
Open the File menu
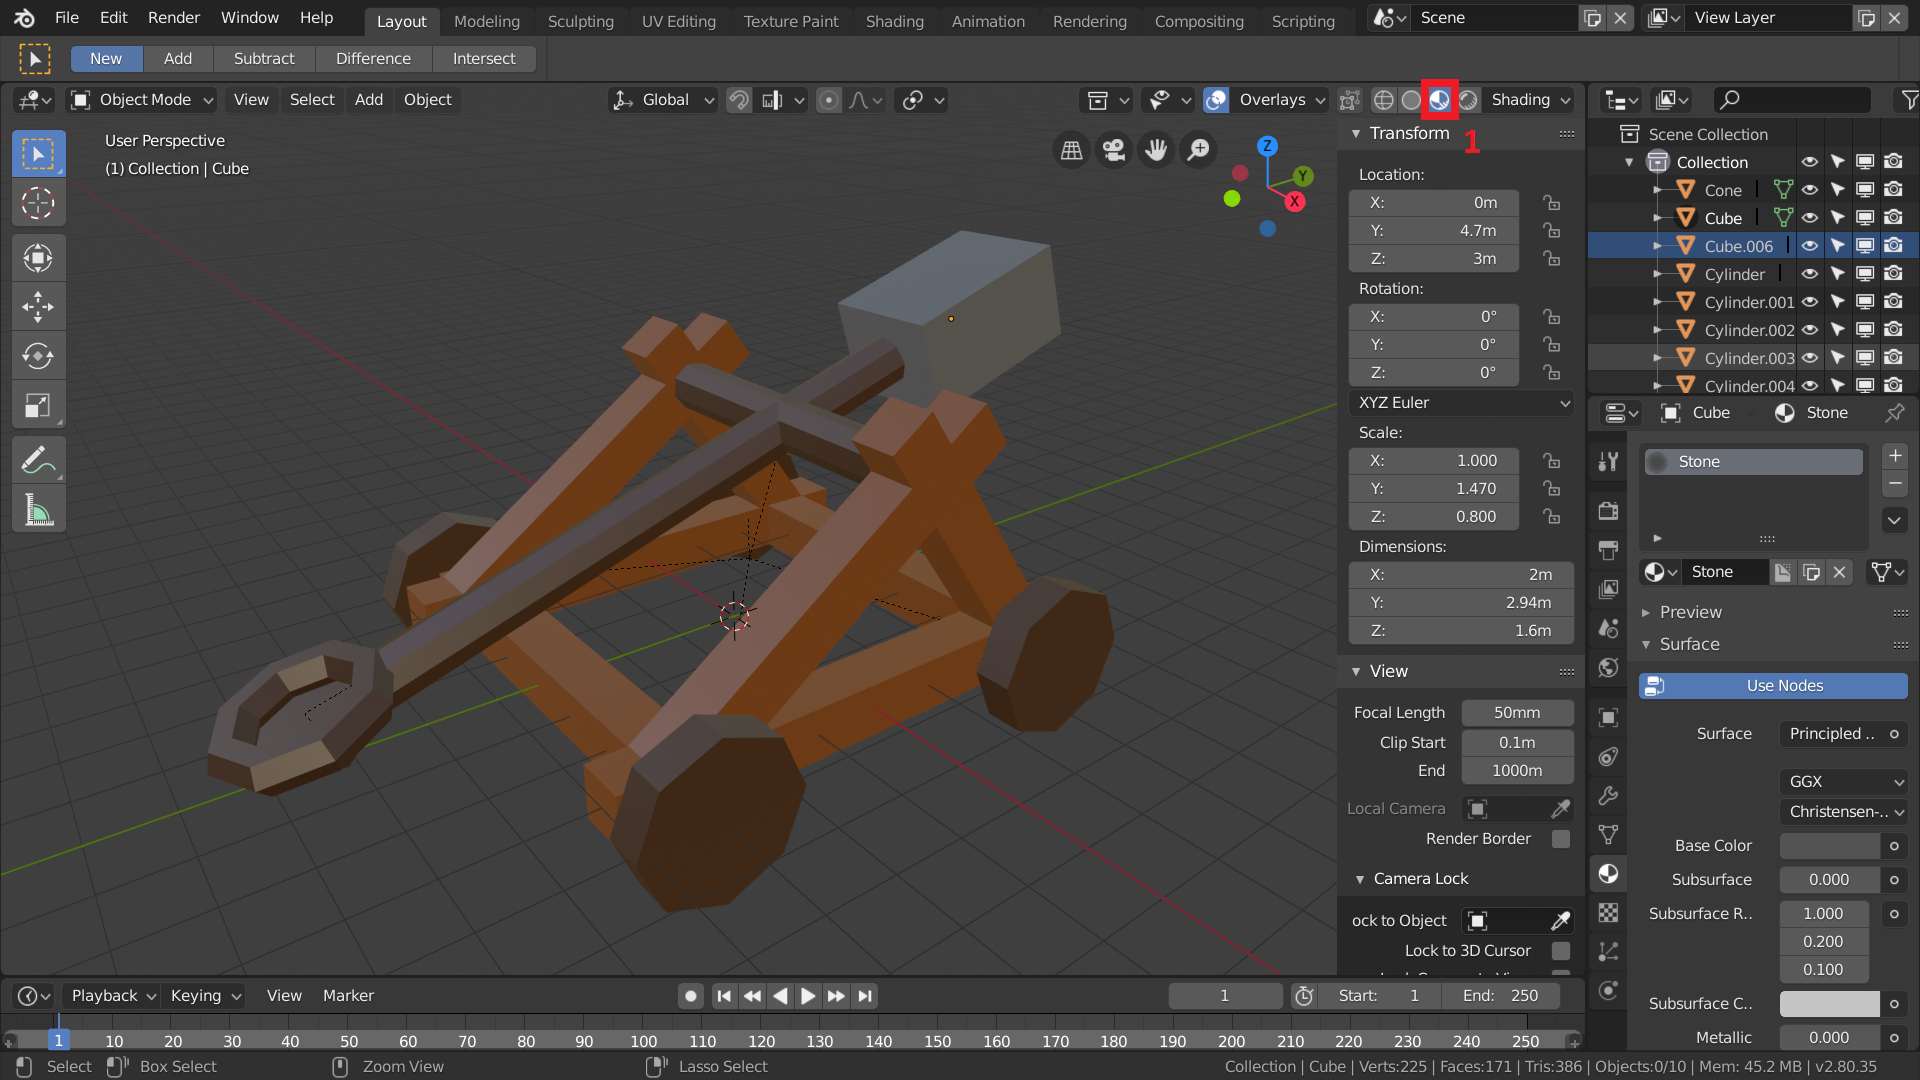pos(67,18)
